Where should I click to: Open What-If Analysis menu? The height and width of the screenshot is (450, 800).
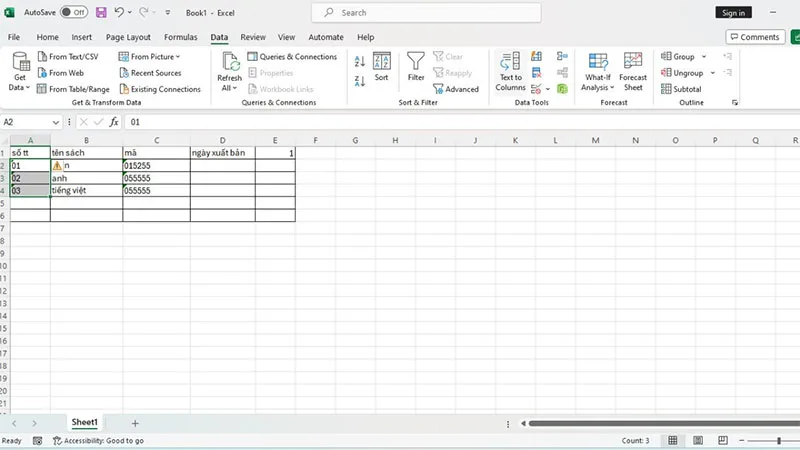click(598, 72)
